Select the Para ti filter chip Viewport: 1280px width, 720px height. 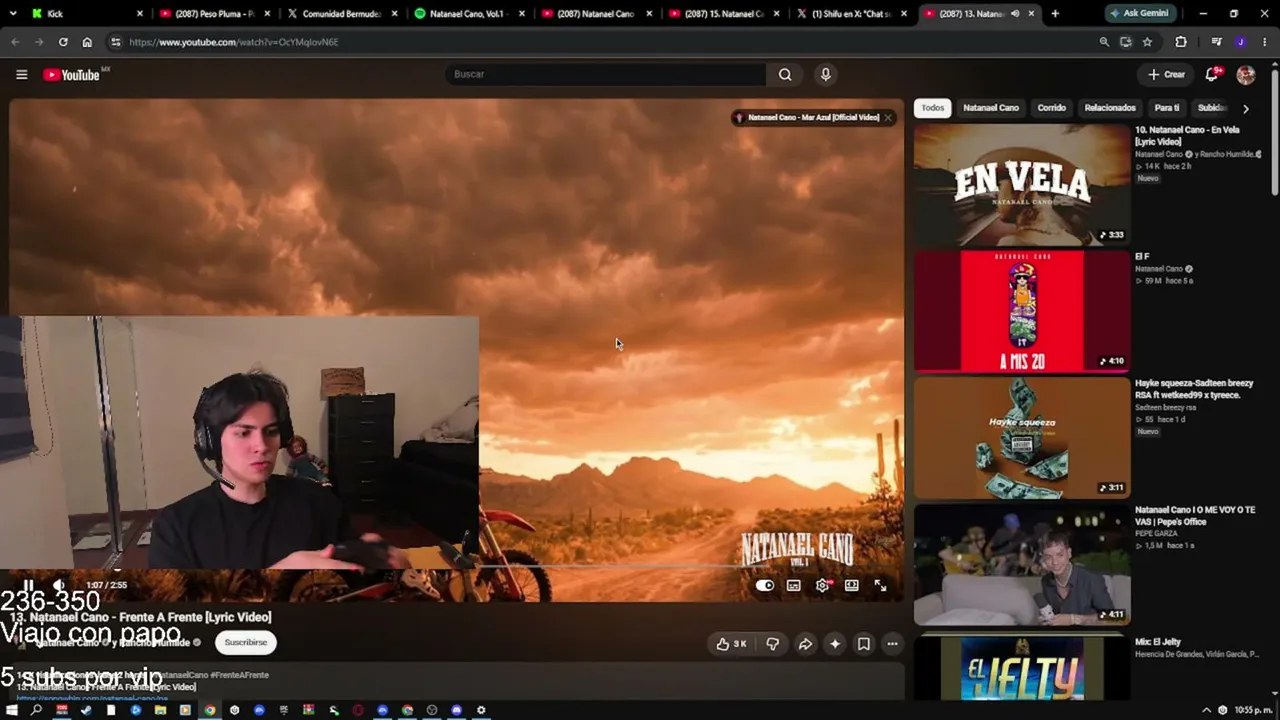pos(1167,108)
